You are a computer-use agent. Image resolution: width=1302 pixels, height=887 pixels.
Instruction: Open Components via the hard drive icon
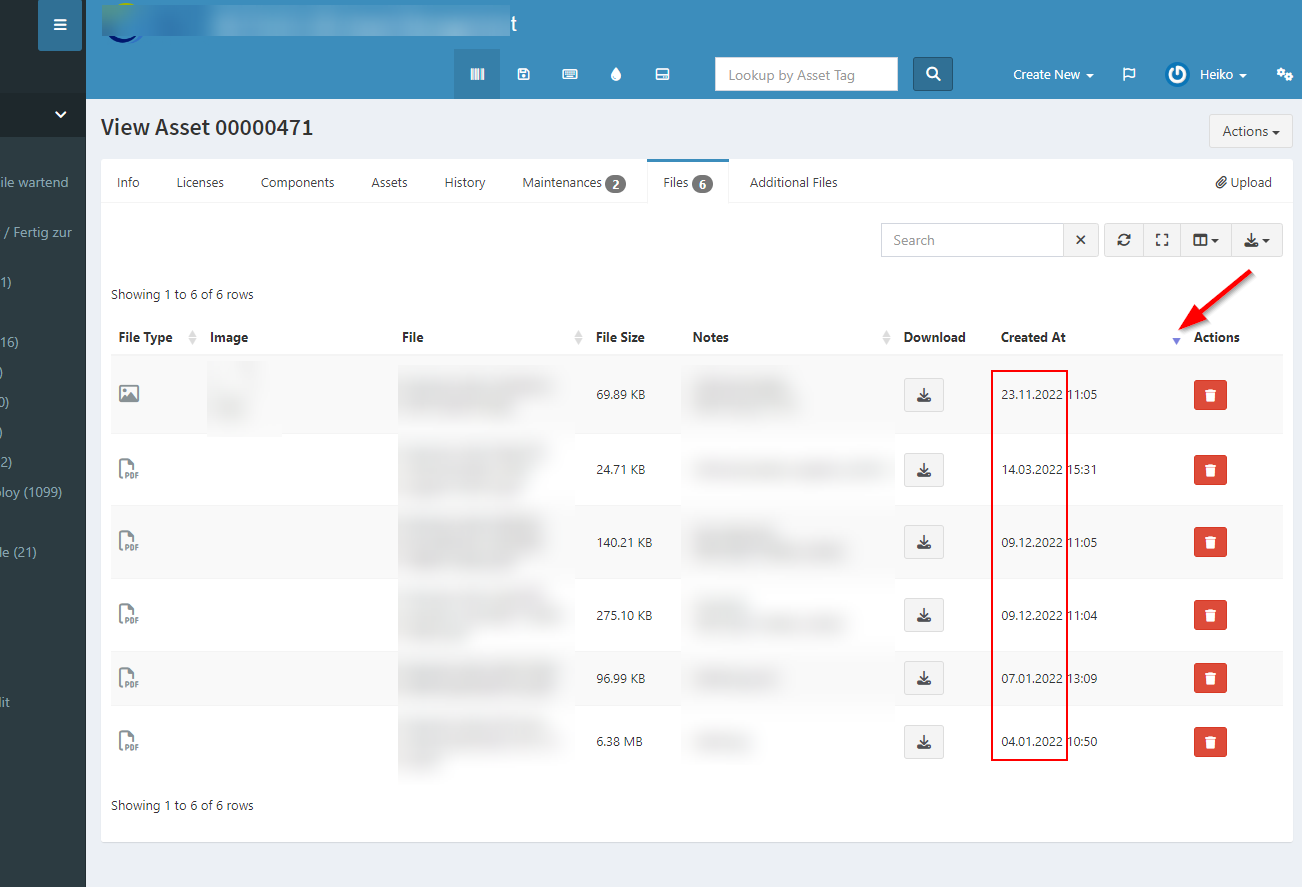pos(662,73)
